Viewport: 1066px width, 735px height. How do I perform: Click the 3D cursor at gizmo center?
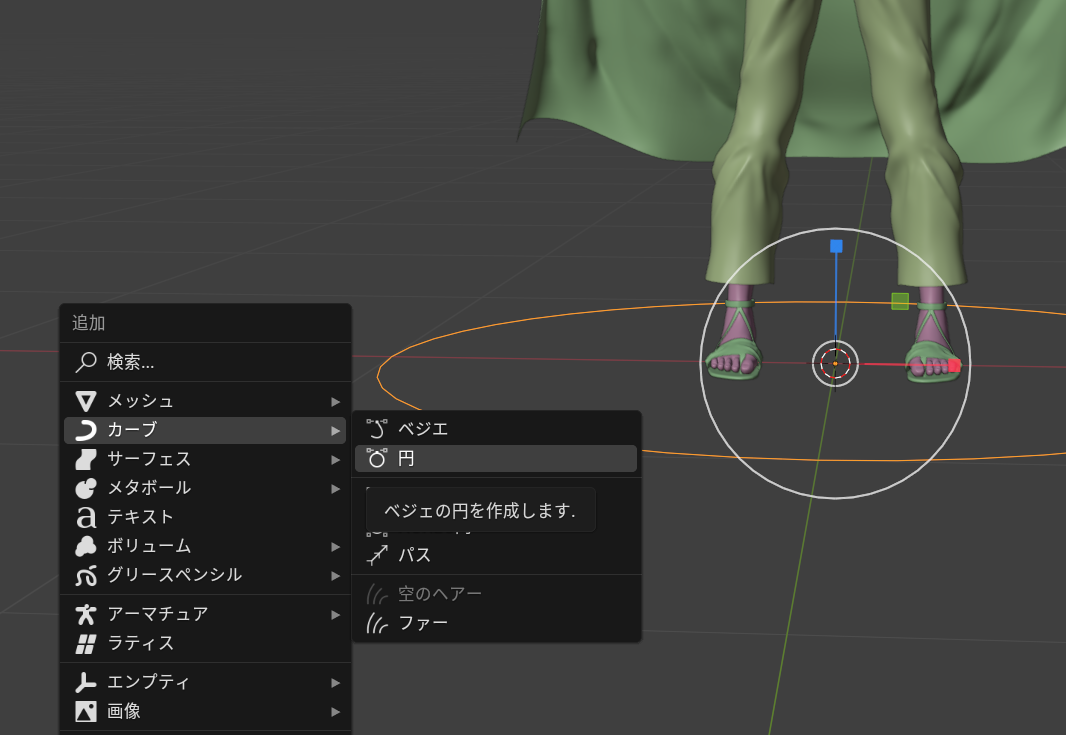836,364
